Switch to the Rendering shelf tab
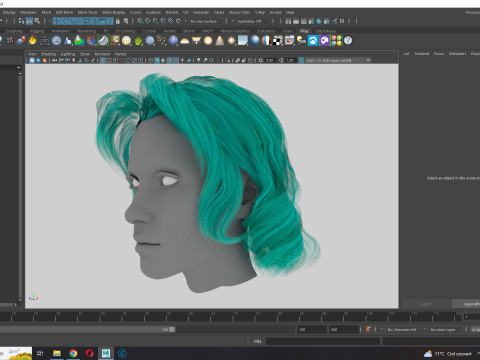The image size is (480, 360). point(87,31)
